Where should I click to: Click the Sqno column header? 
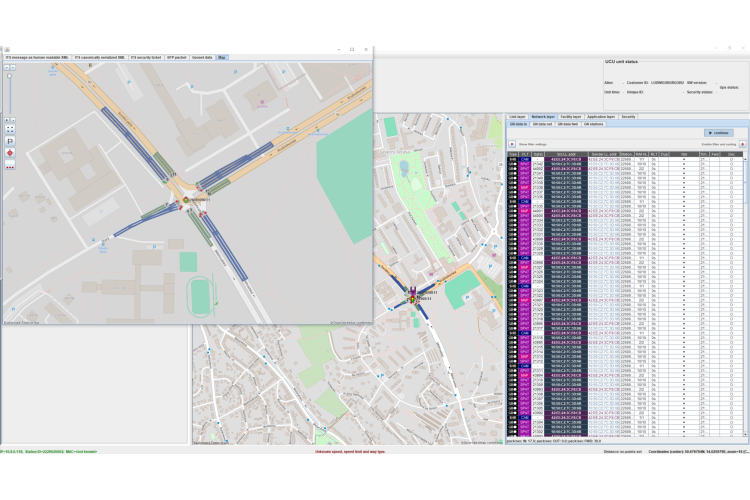(538, 155)
